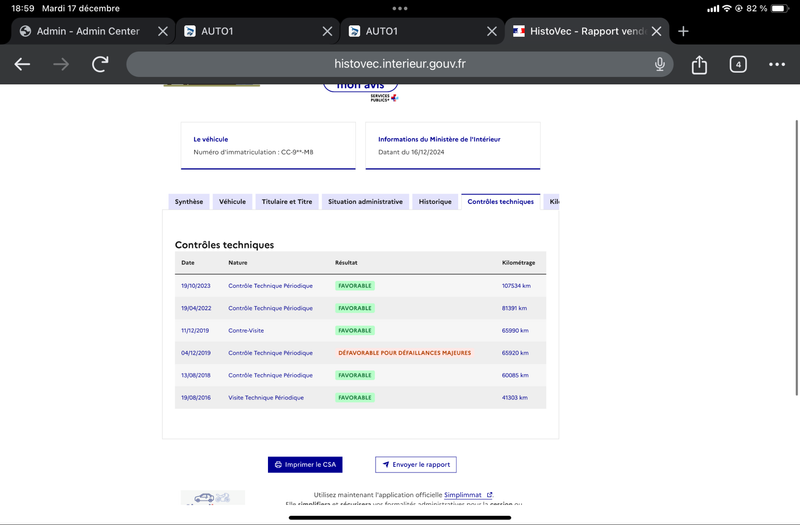
Task: Open the share icon in toolbar
Action: point(699,65)
